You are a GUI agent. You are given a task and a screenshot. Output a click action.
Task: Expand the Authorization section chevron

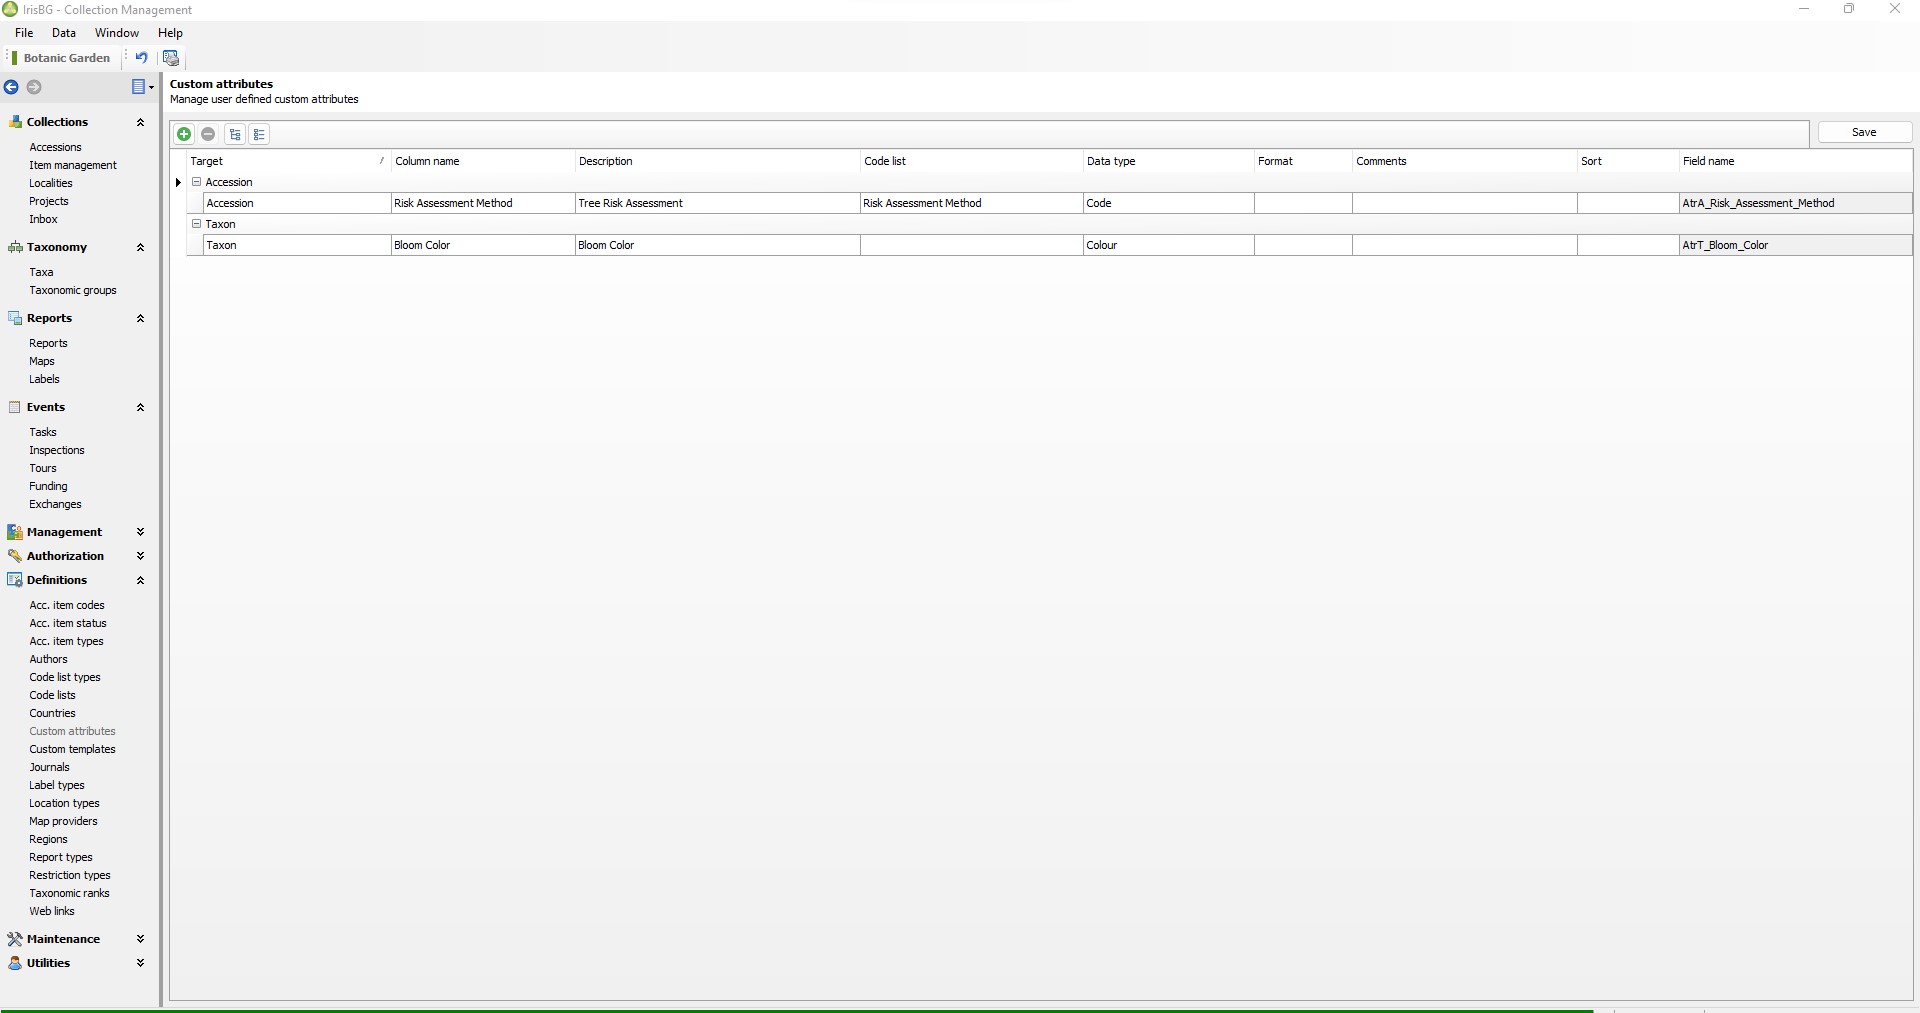(140, 556)
